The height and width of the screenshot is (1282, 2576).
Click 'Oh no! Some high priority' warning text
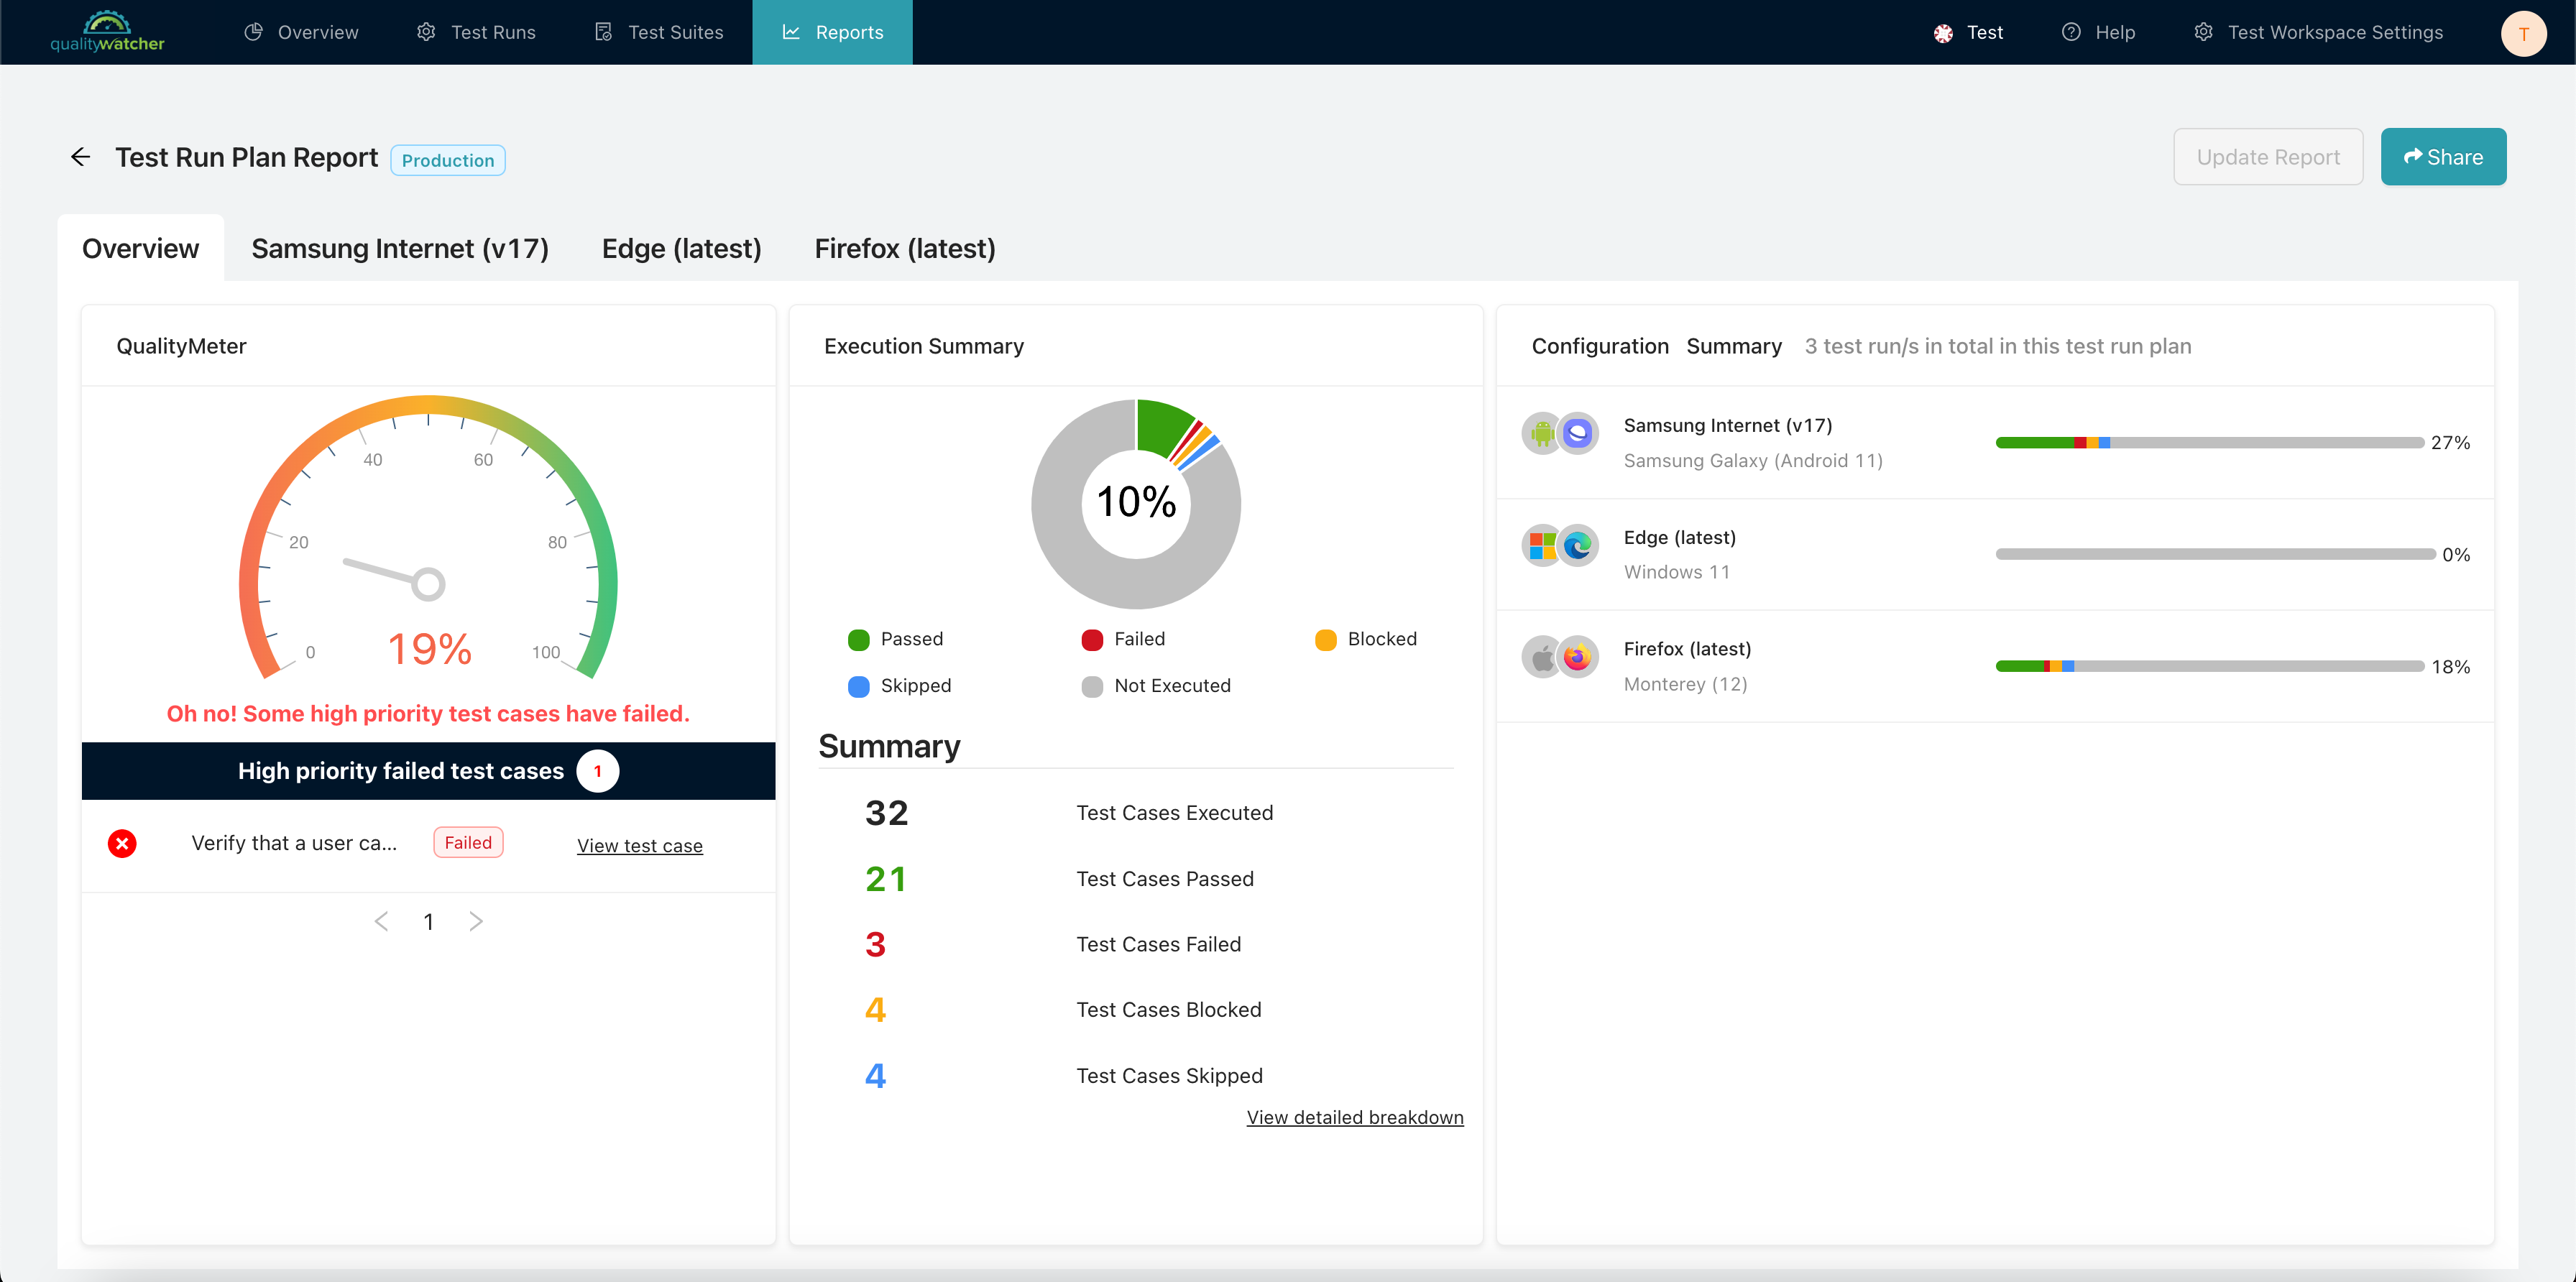pos(428,714)
